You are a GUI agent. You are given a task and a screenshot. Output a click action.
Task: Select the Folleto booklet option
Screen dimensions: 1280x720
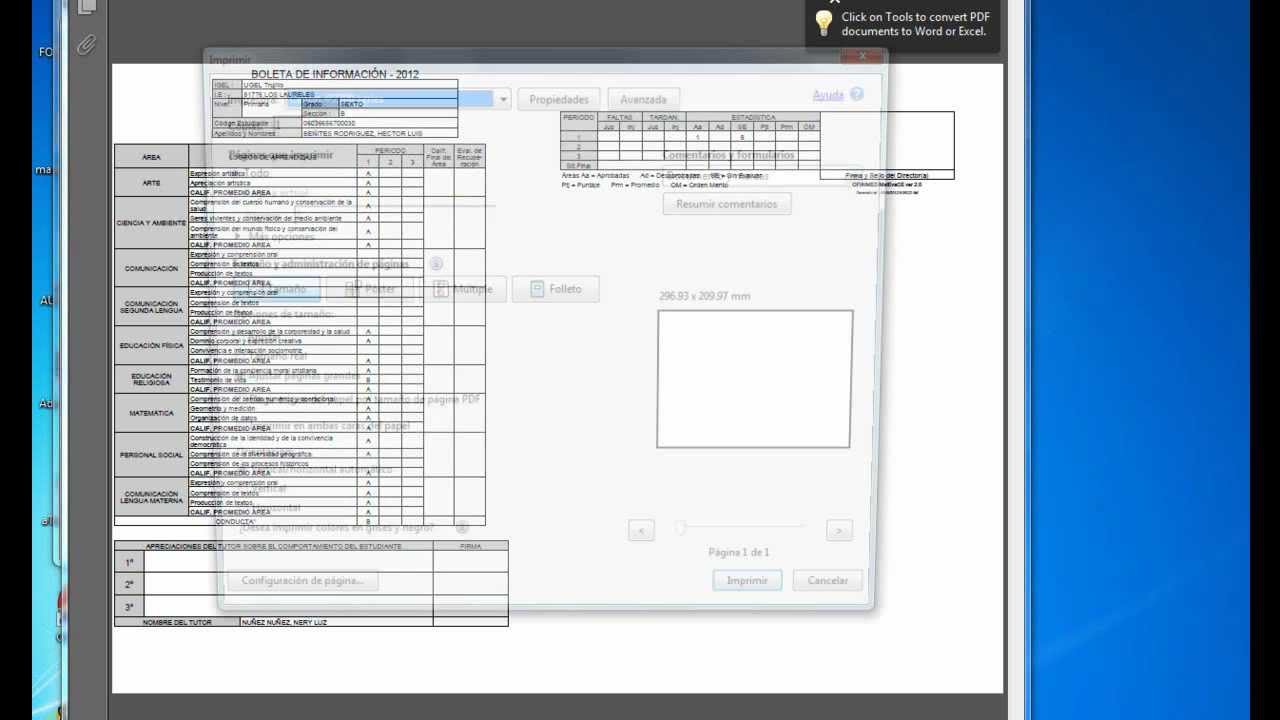pyautogui.click(x=556, y=289)
